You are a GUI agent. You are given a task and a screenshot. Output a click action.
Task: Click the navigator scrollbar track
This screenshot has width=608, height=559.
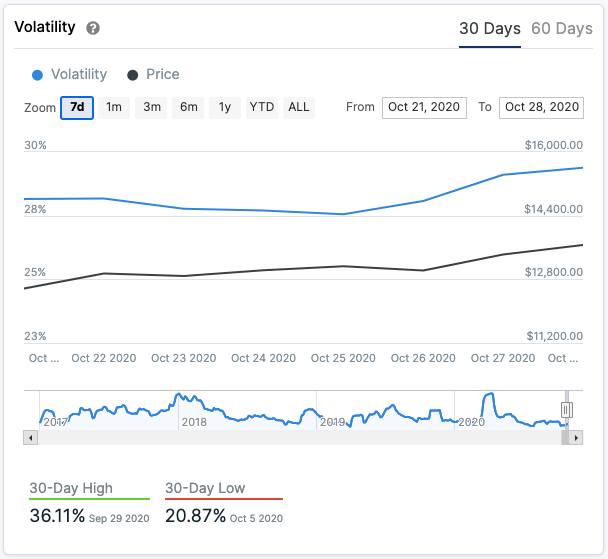click(x=300, y=438)
